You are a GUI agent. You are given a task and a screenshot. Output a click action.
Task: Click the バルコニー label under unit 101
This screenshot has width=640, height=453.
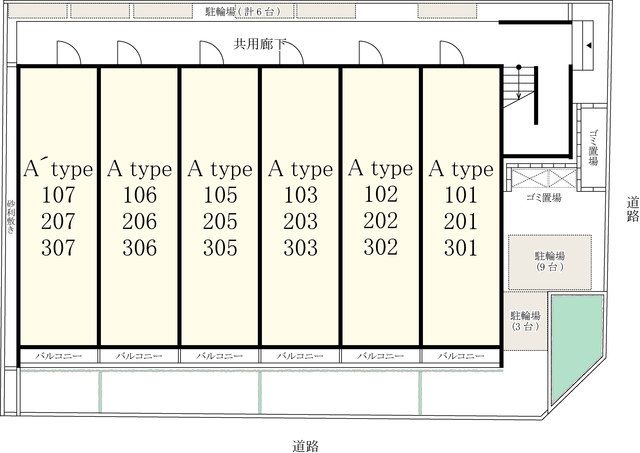pyautogui.click(x=461, y=356)
